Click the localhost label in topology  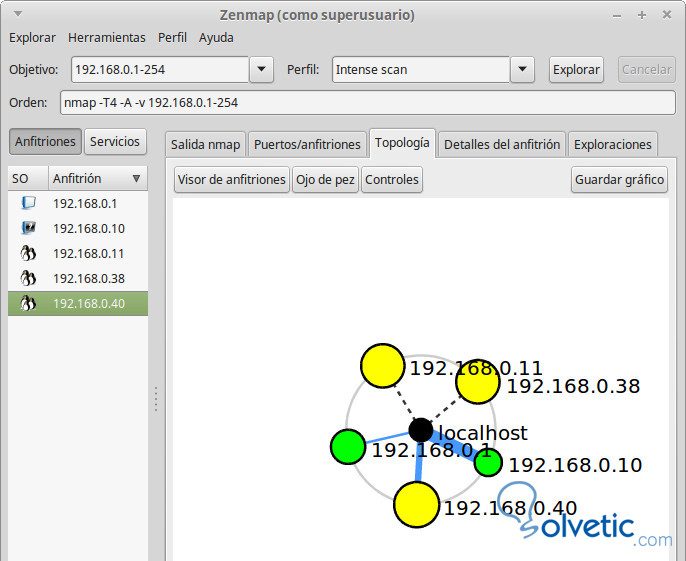(483, 433)
